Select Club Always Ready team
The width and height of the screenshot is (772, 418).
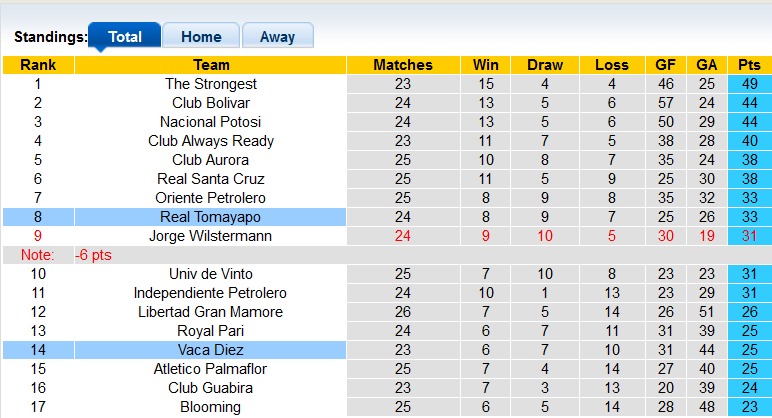(211, 141)
